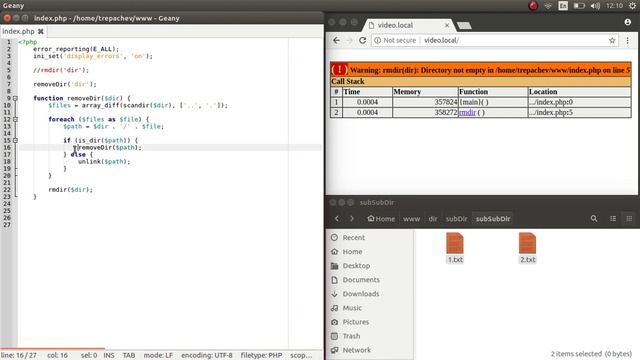Collapse the if block fold
The width and height of the screenshot is (640, 360).
pos(15,140)
